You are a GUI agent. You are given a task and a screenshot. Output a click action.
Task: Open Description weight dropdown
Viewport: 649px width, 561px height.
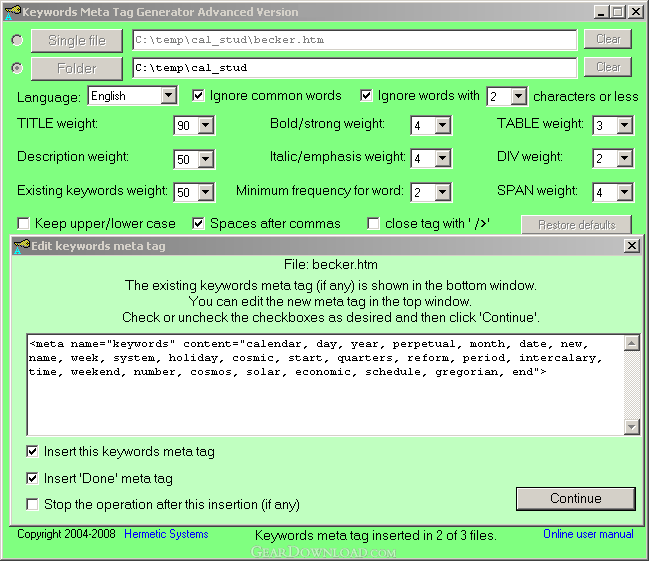pyautogui.click(x=206, y=159)
